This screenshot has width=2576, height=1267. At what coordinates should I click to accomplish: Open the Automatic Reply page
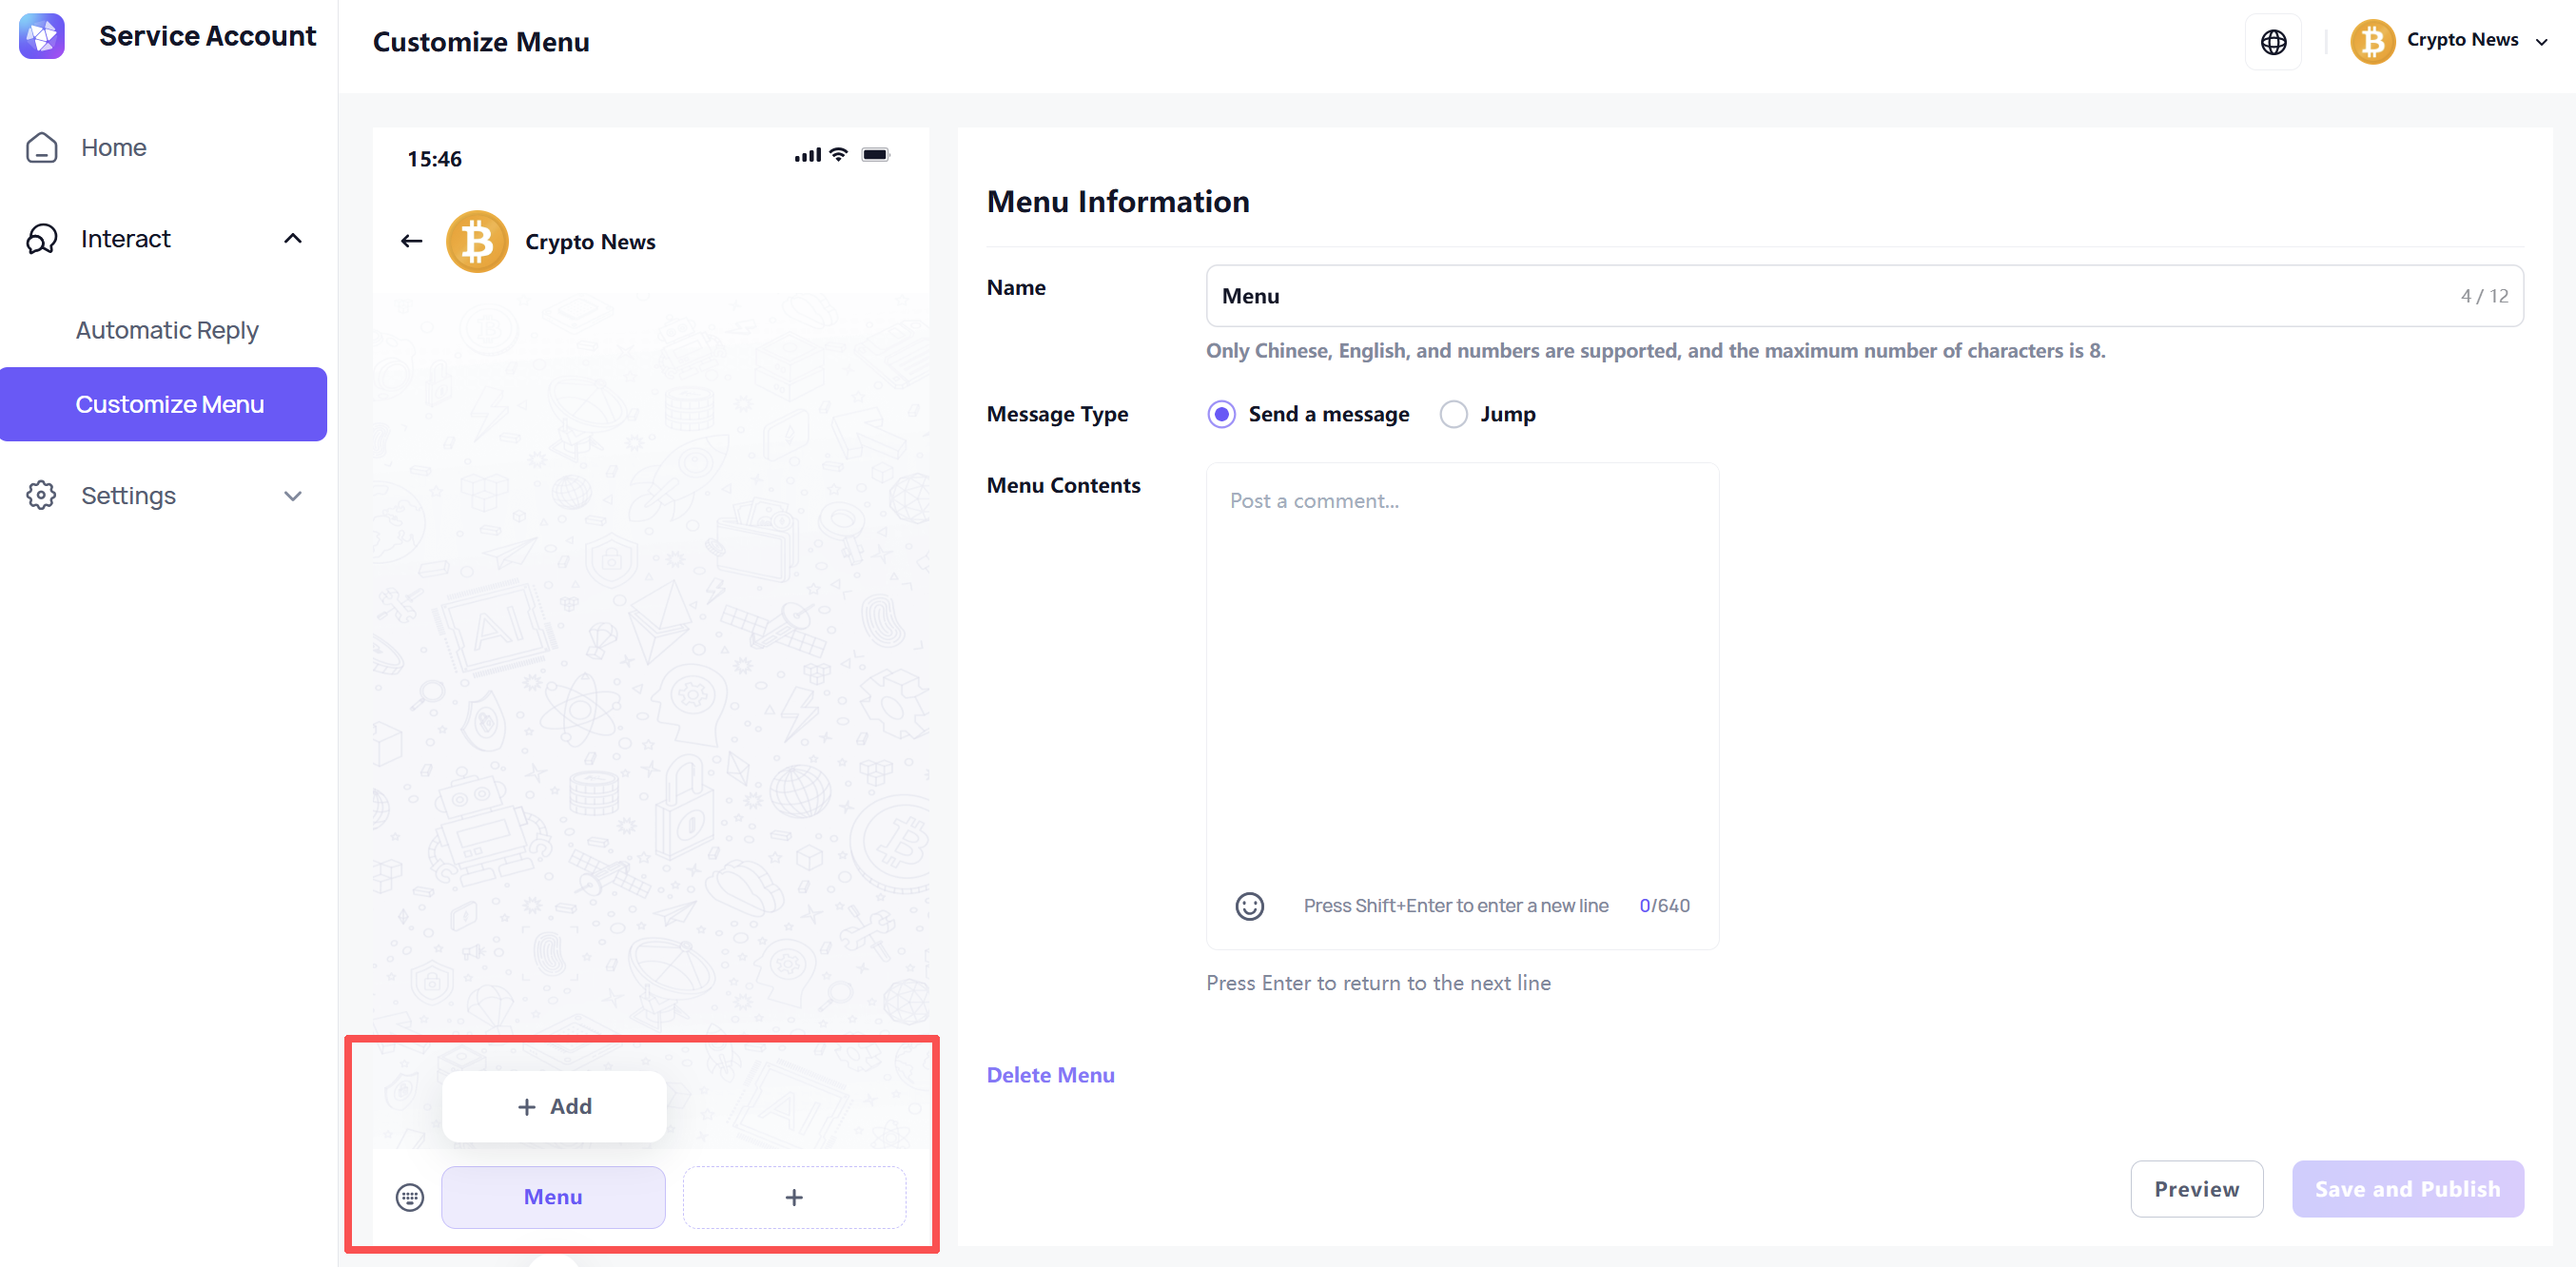click(167, 330)
